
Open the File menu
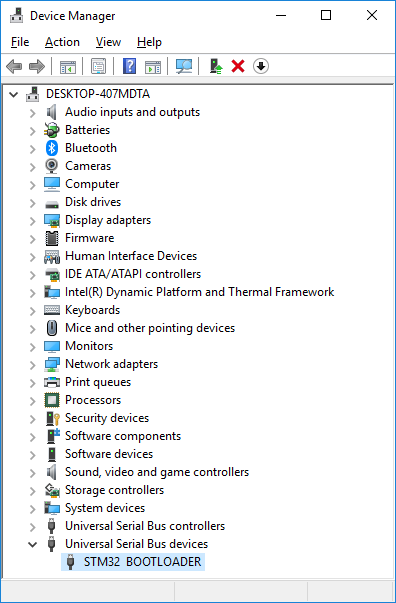click(x=20, y=42)
